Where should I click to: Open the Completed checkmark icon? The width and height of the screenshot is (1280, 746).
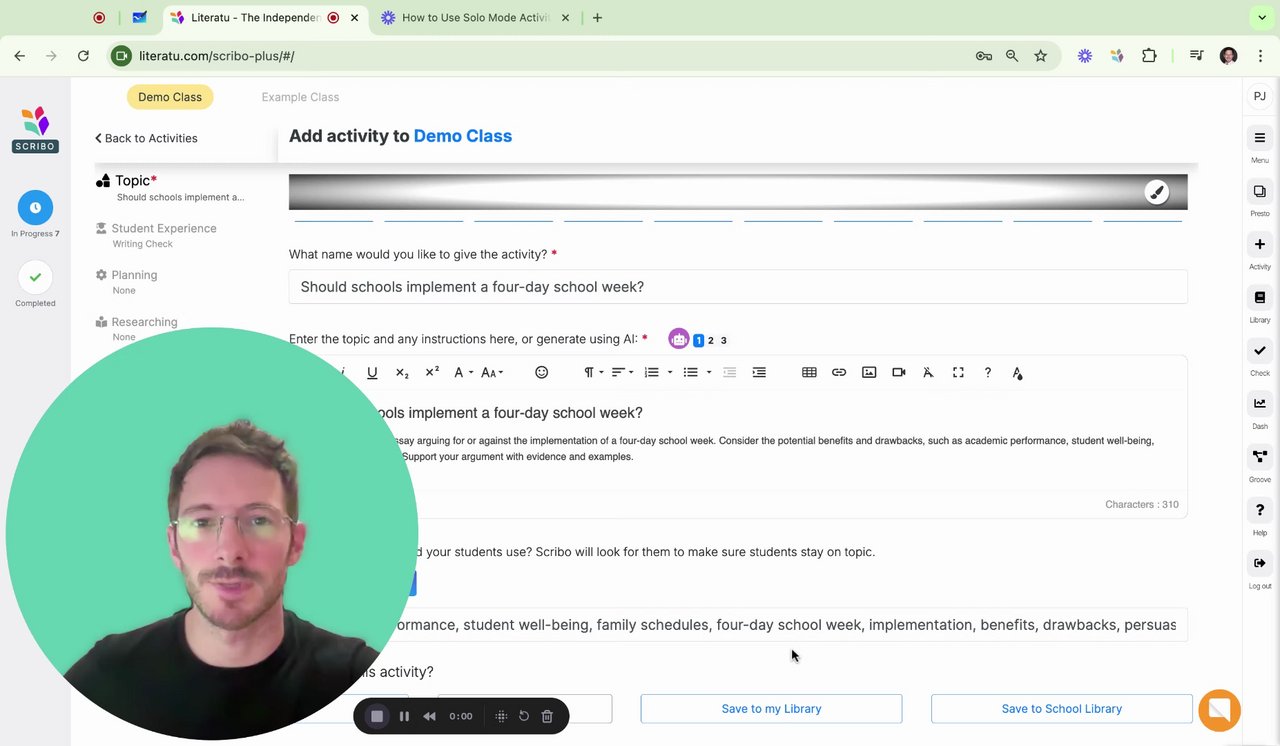(x=35, y=277)
